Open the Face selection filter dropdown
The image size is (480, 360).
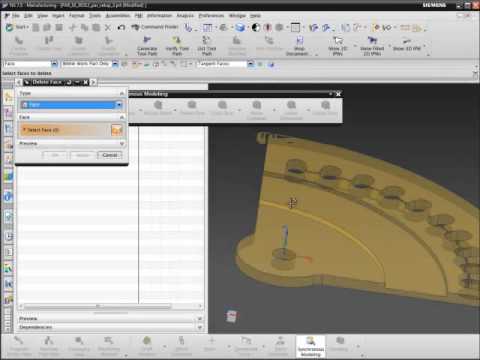[x=55, y=64]
